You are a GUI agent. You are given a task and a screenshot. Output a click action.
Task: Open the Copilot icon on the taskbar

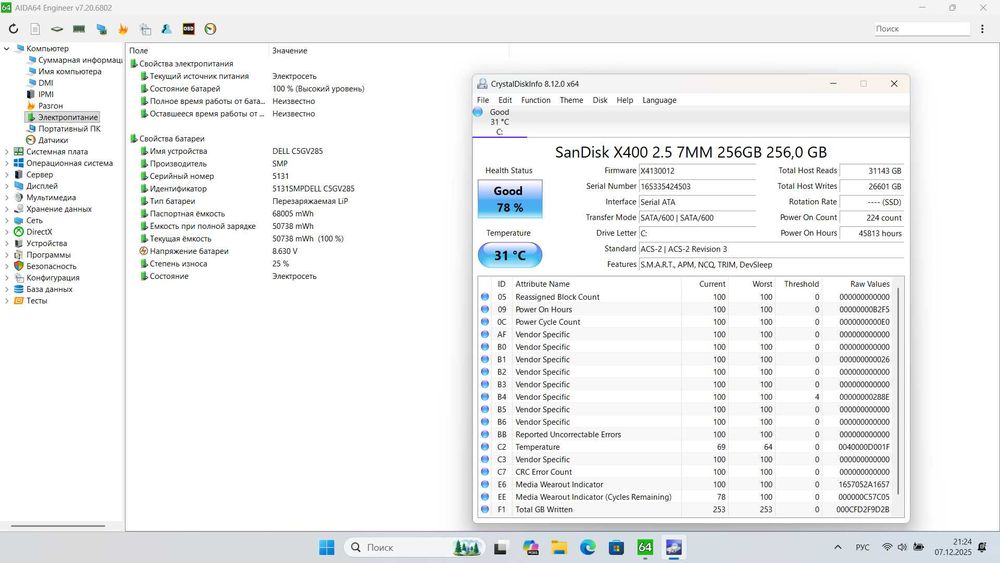click(x=530, y=547)
